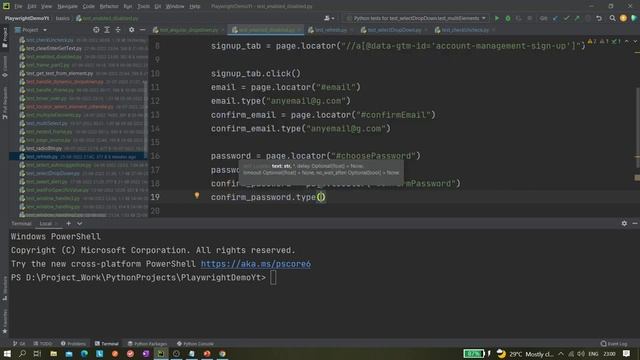The image size is (640, 360).
Task: Open Terminal panel settings gear
Action: (x=624, y=223)
